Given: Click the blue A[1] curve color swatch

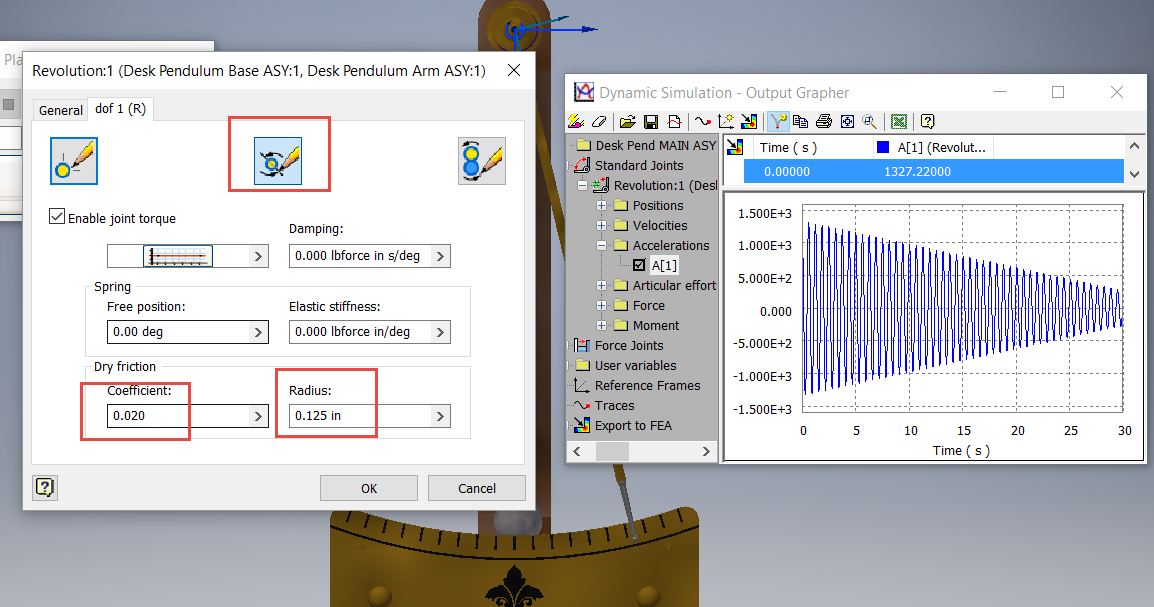Looking at the screenshot, I should [883, 147].
